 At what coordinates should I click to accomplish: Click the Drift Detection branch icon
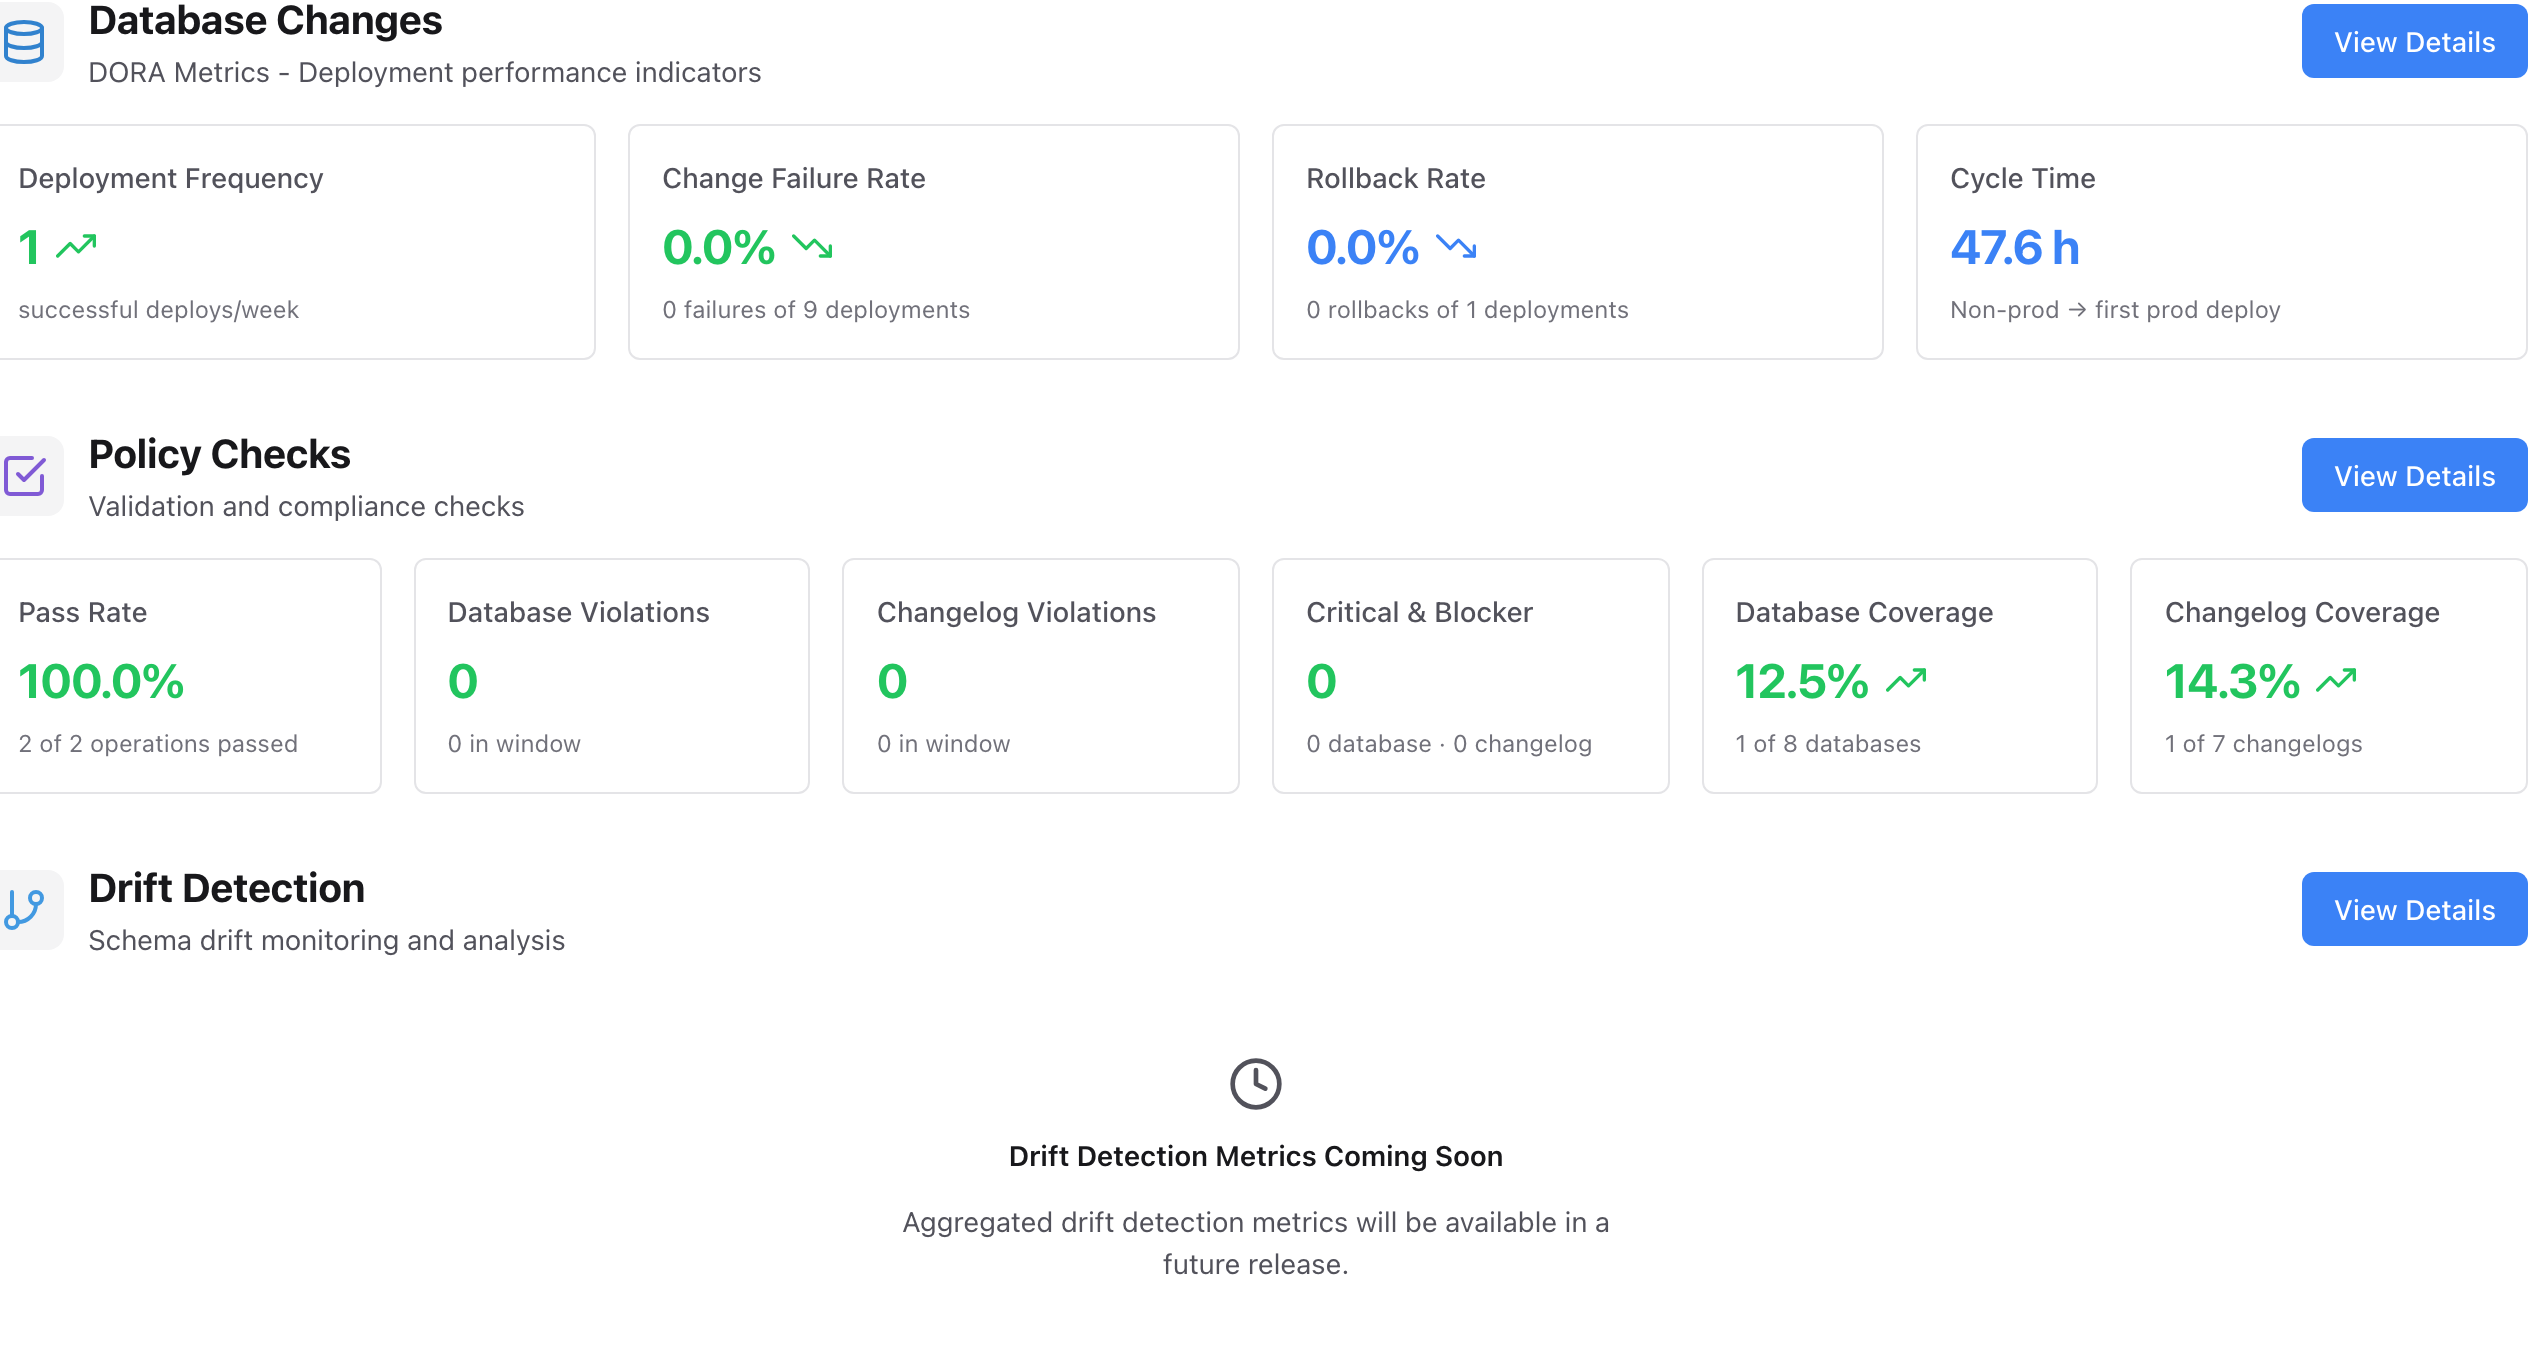coord(24,910)
